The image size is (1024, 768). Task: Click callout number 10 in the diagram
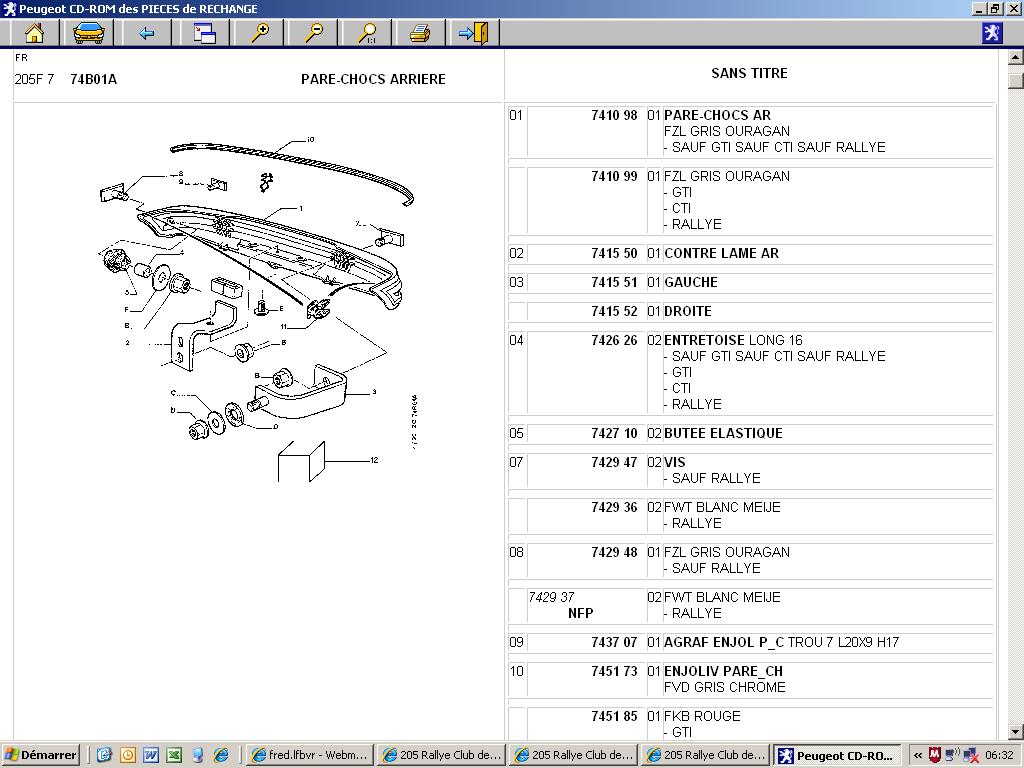310,140
